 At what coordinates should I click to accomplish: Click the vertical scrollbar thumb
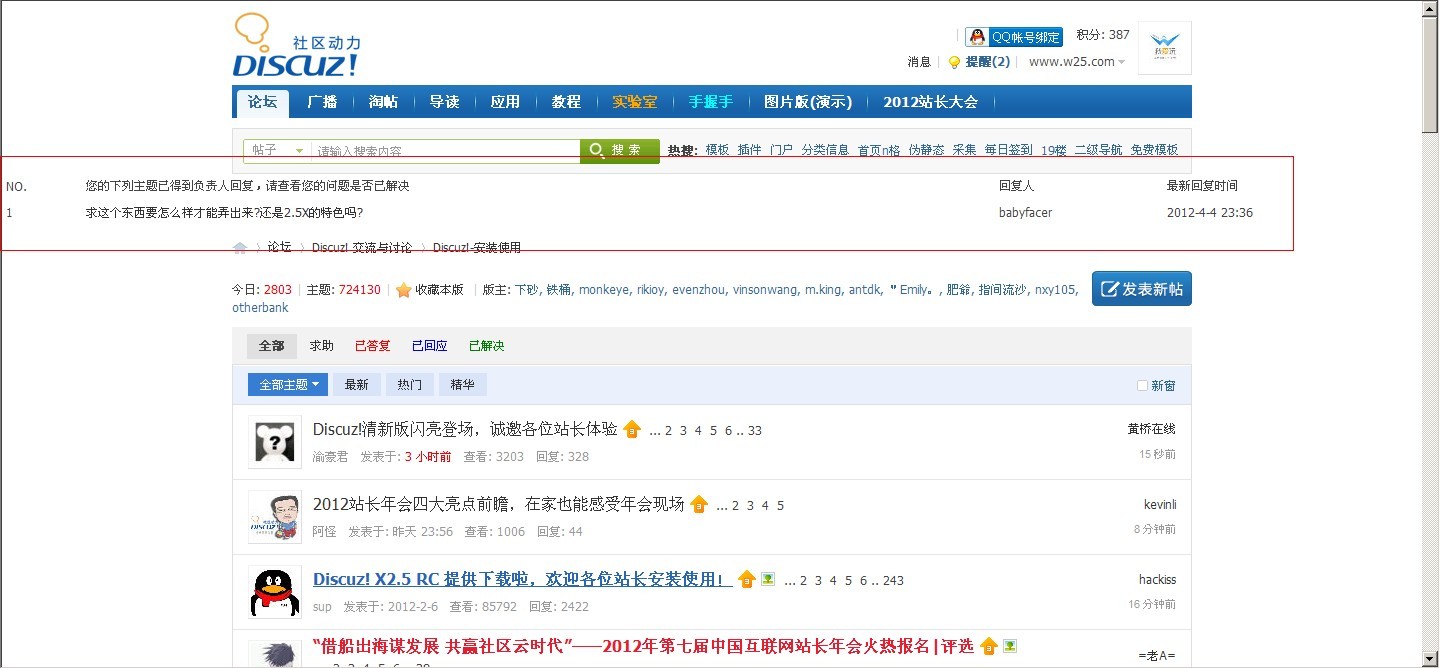[1431, 73]
